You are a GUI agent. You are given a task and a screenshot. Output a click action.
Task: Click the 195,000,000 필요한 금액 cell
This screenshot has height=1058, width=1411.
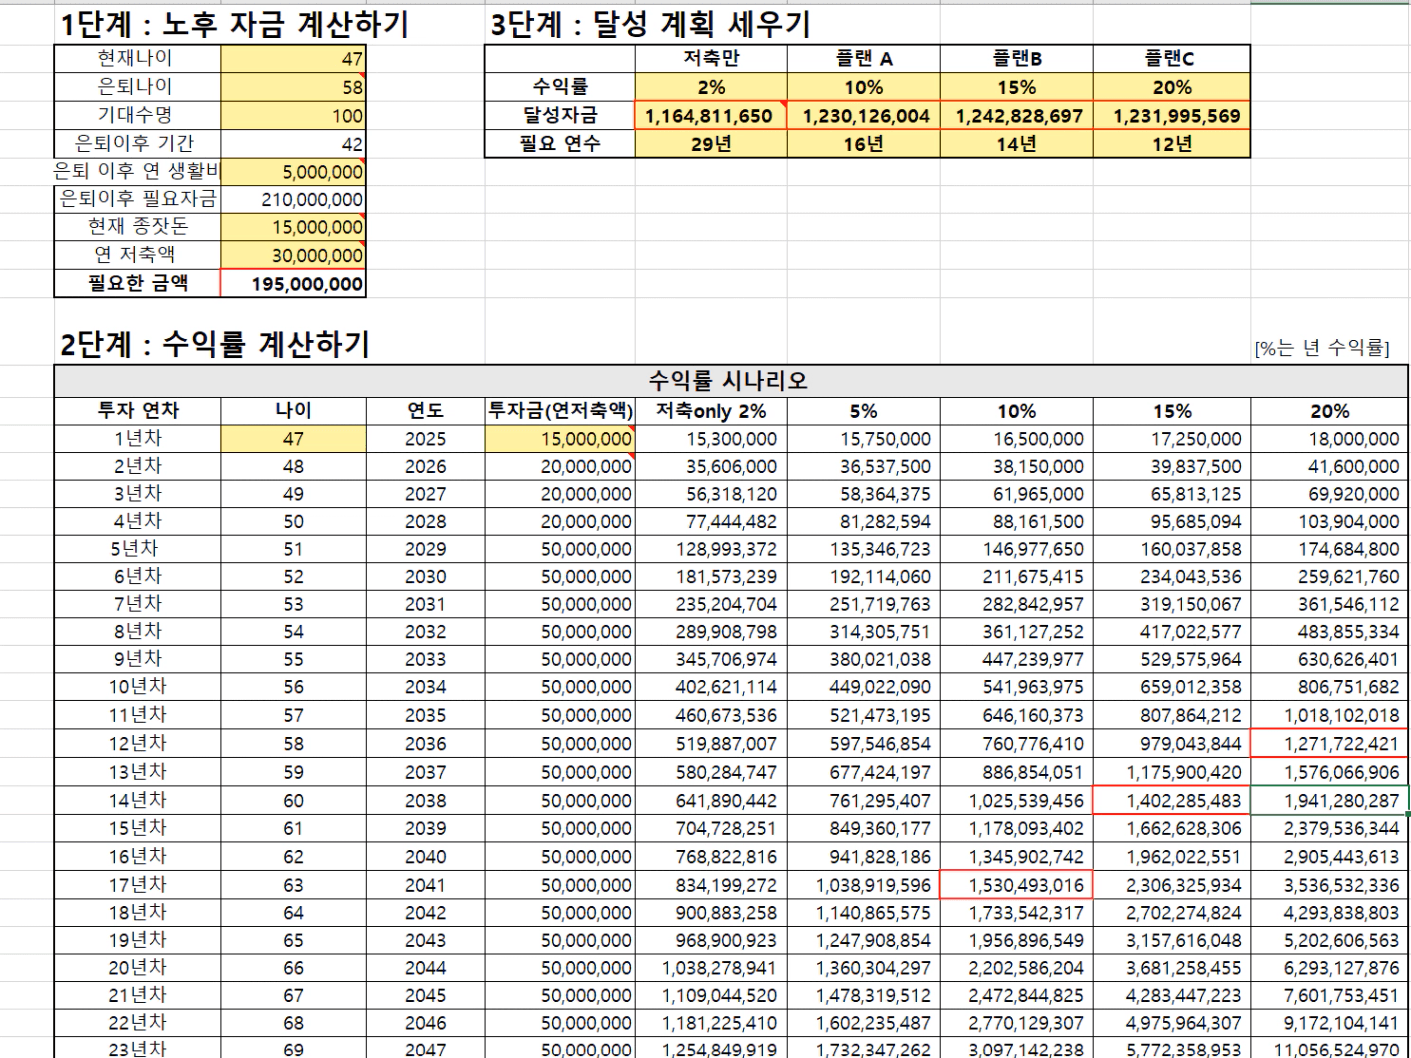click(293, 283)
